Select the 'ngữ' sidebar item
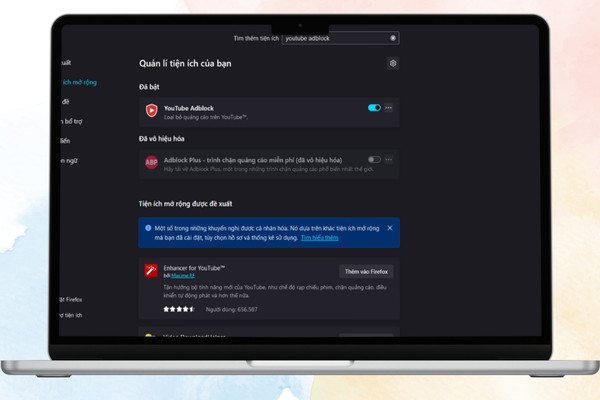Viewport: 600px width, 400px height. [69, 161]
